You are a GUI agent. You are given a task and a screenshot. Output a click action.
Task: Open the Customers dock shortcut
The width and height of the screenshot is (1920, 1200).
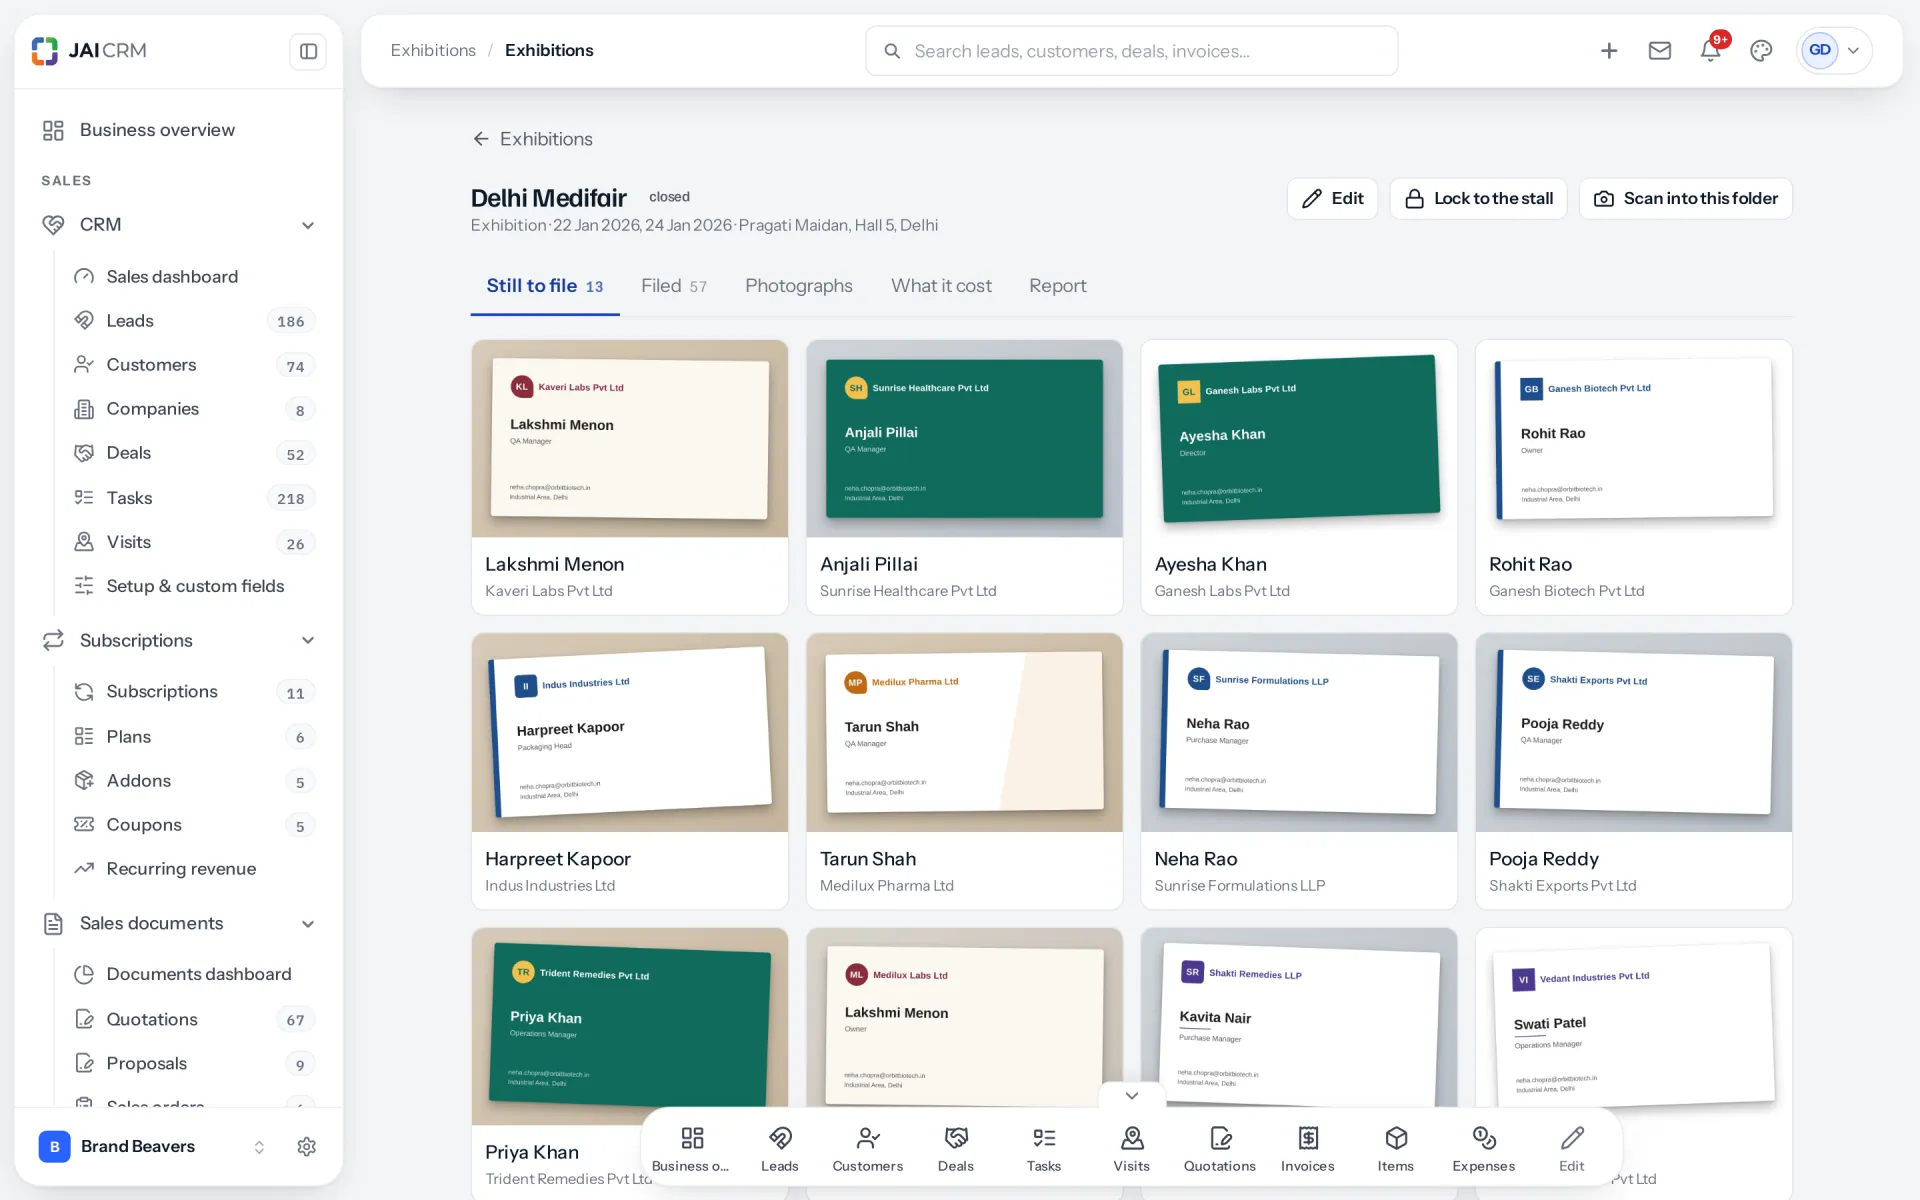click(868, 1148)
